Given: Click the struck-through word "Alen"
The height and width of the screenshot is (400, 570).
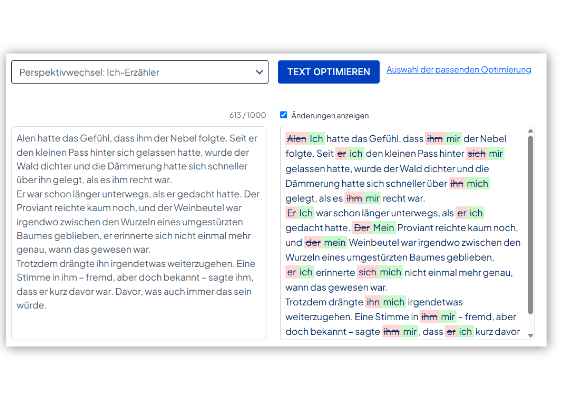Looking at the screenshot, I should point(297,139).
